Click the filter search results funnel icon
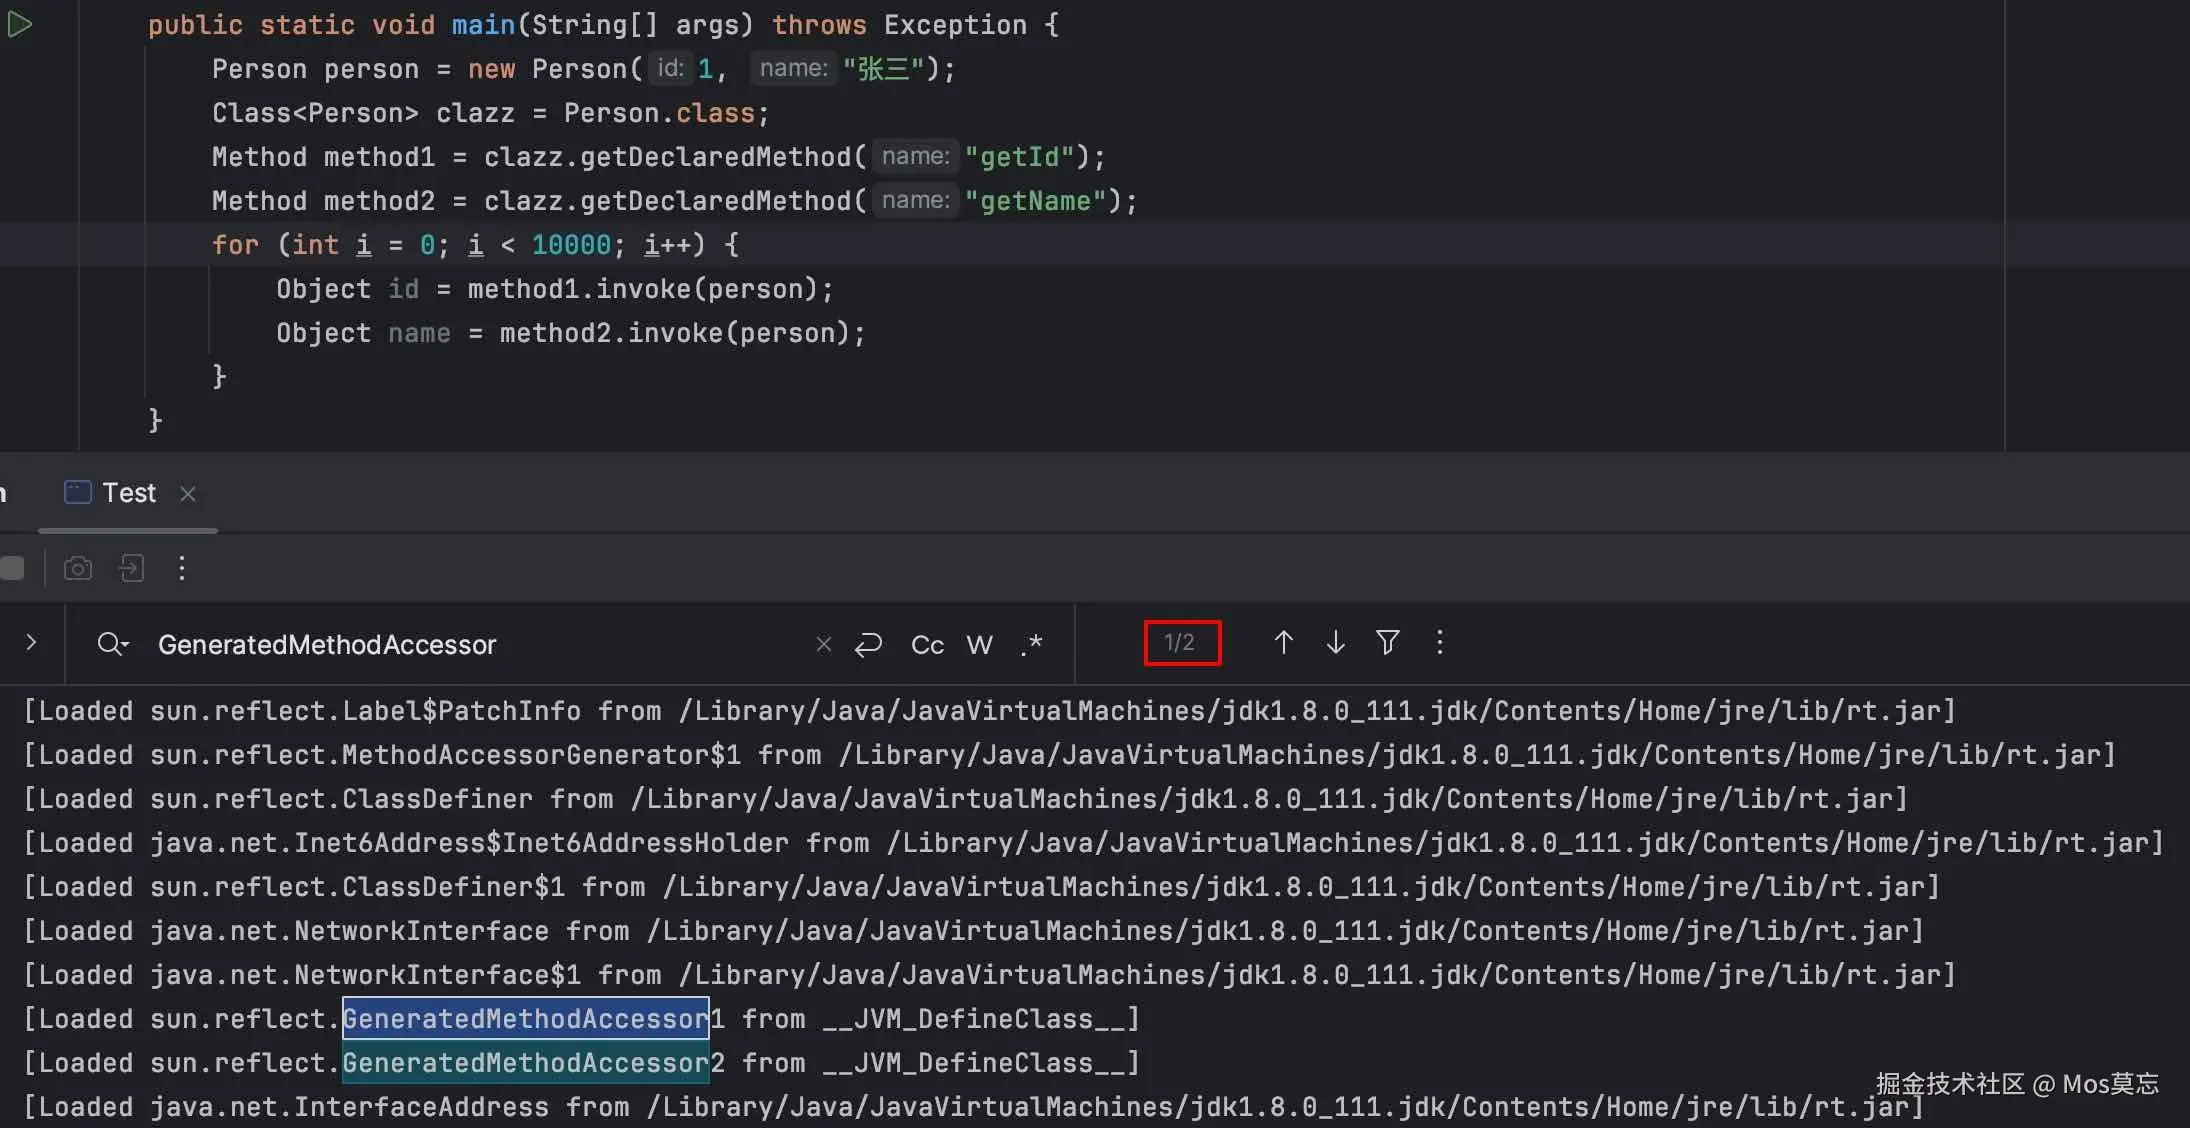This screenshot has width=2190, height=1128. (1387, 643)
